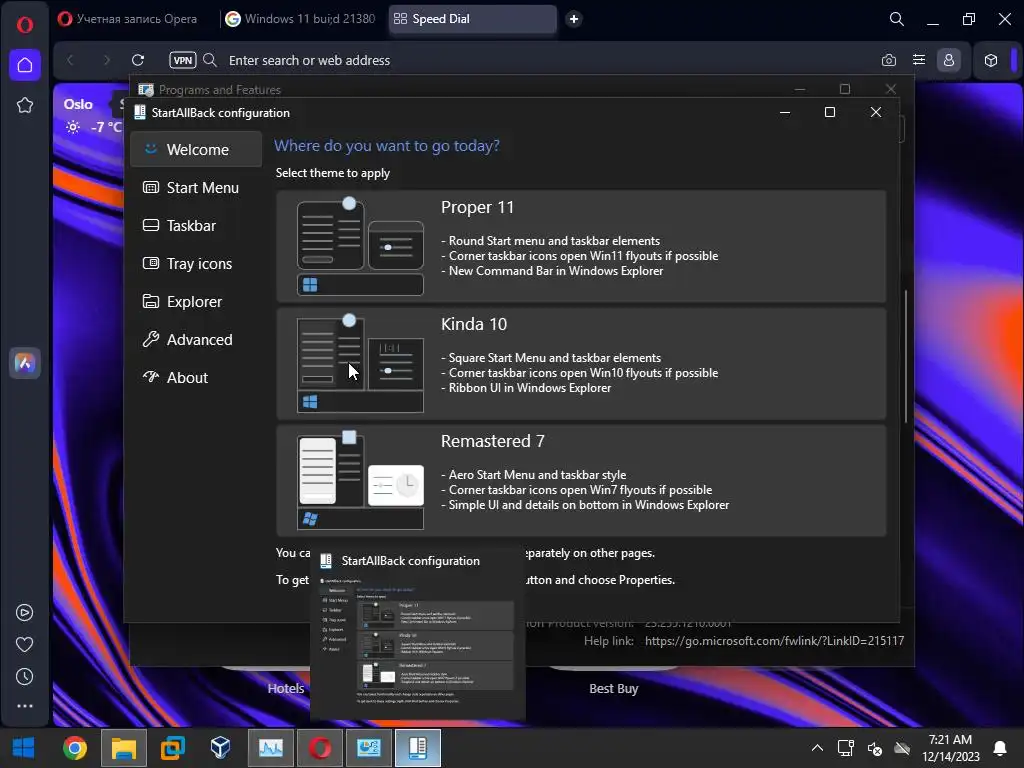Viewport: 1024px width, 768px height.
Task: Open the Opera account profile icon
Action: tap(949, 60)
